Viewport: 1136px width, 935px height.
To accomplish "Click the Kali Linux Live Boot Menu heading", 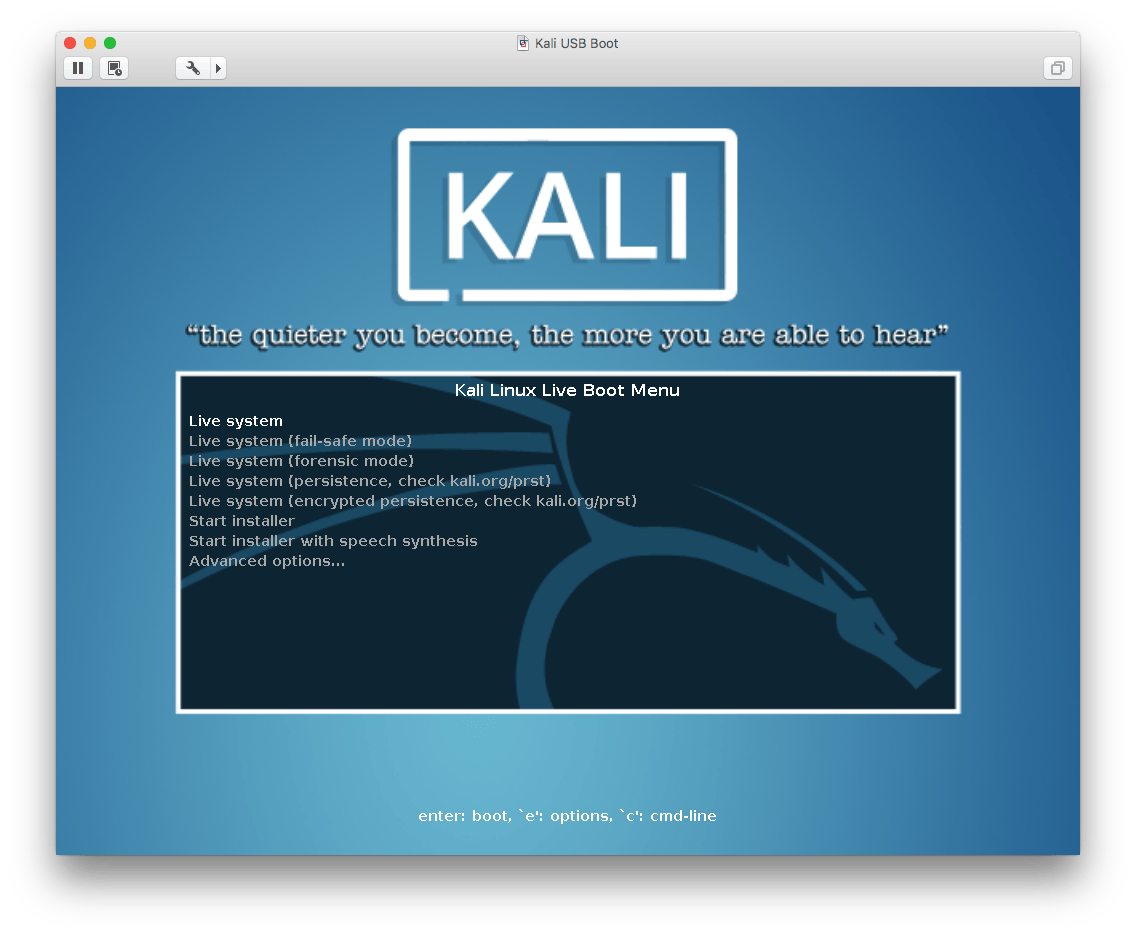I will pyautogui.click(x=567, y=390).
